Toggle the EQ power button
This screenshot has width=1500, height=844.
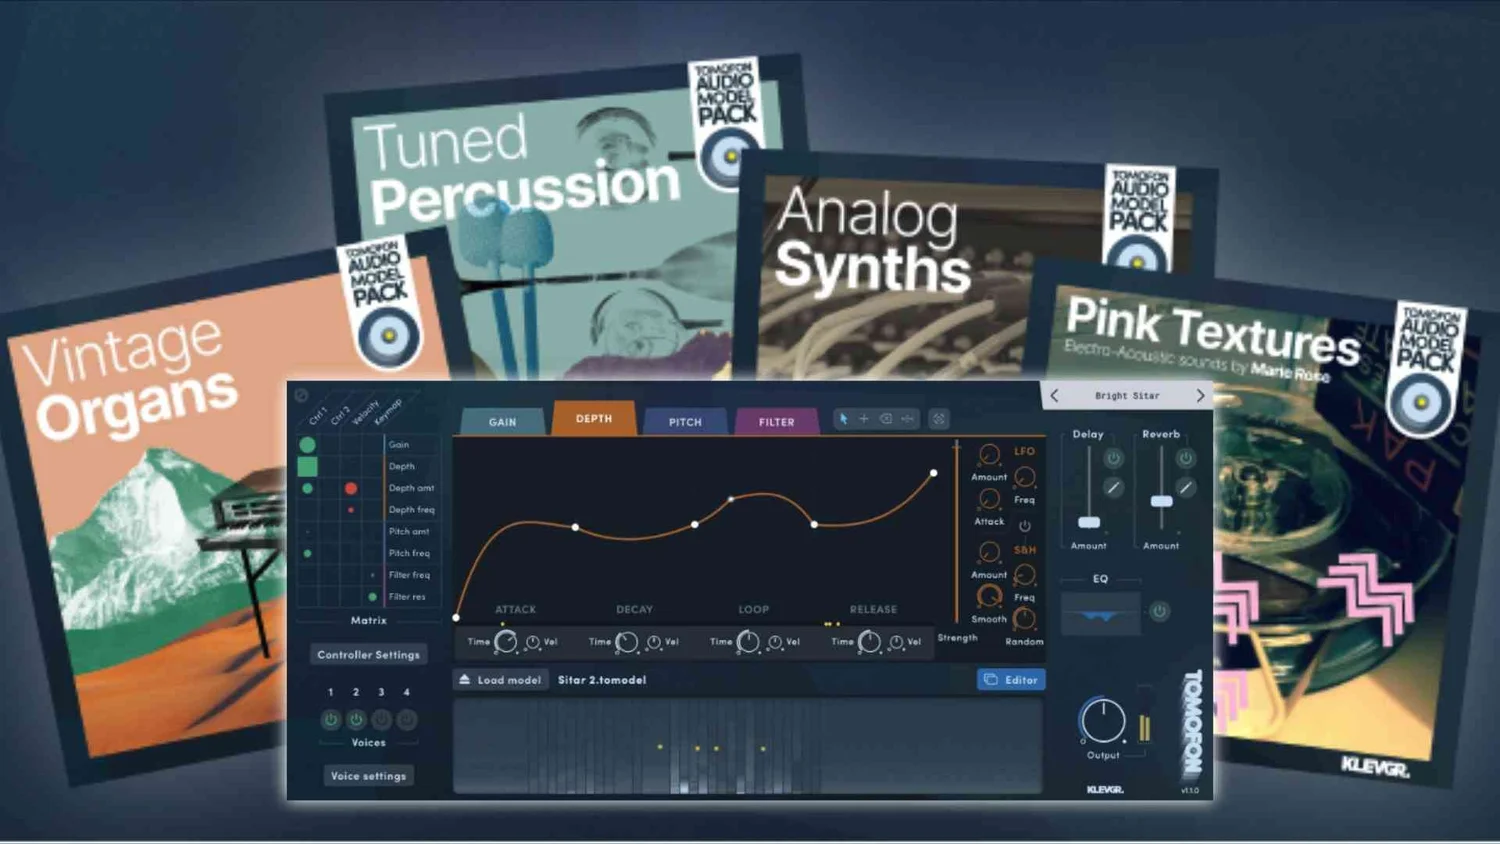1158,611
